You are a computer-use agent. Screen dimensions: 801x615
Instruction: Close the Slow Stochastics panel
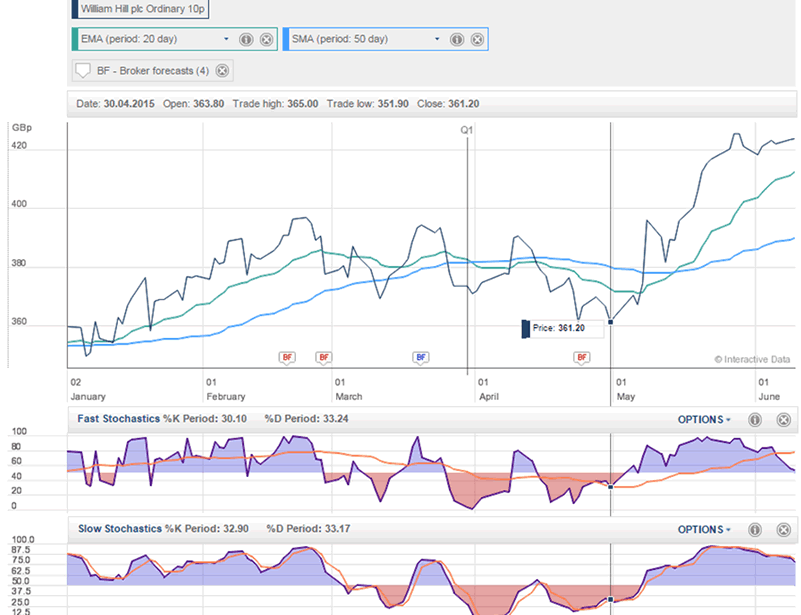[783, 529]
